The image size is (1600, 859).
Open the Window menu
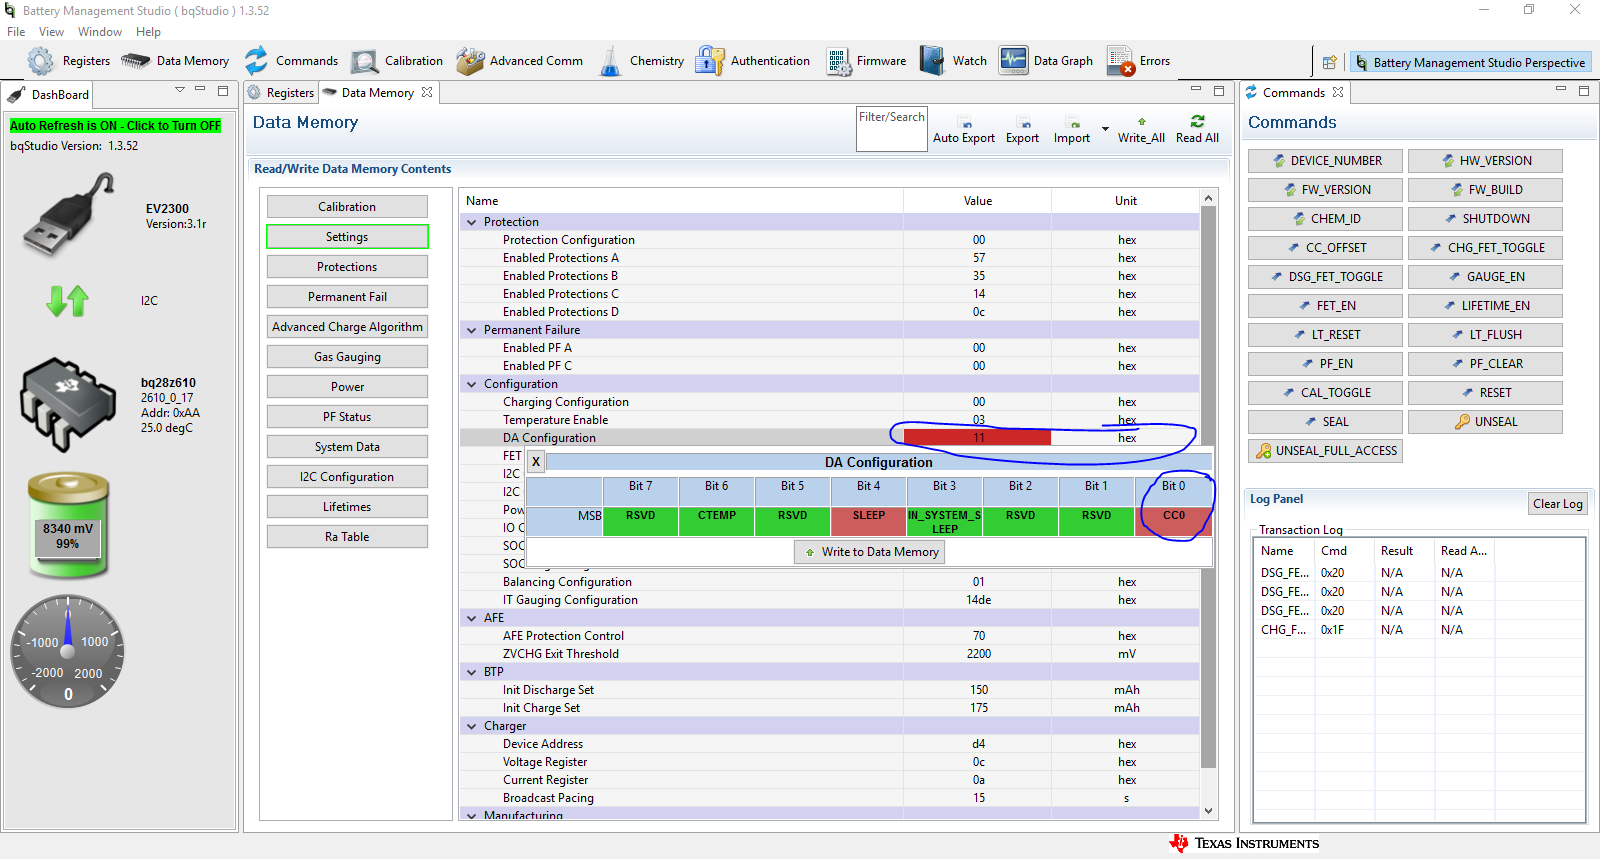100,32
